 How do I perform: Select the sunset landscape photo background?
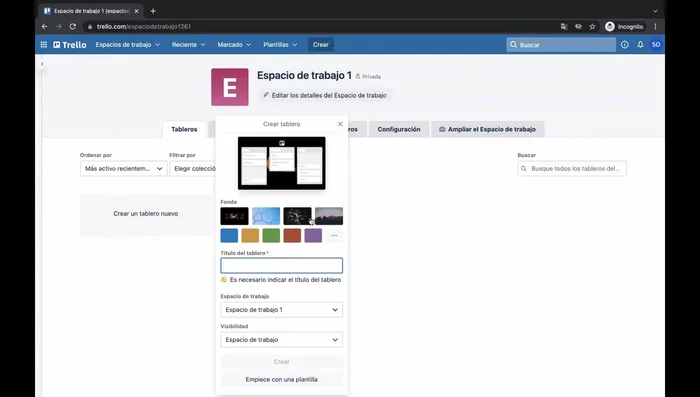[329, 216]
